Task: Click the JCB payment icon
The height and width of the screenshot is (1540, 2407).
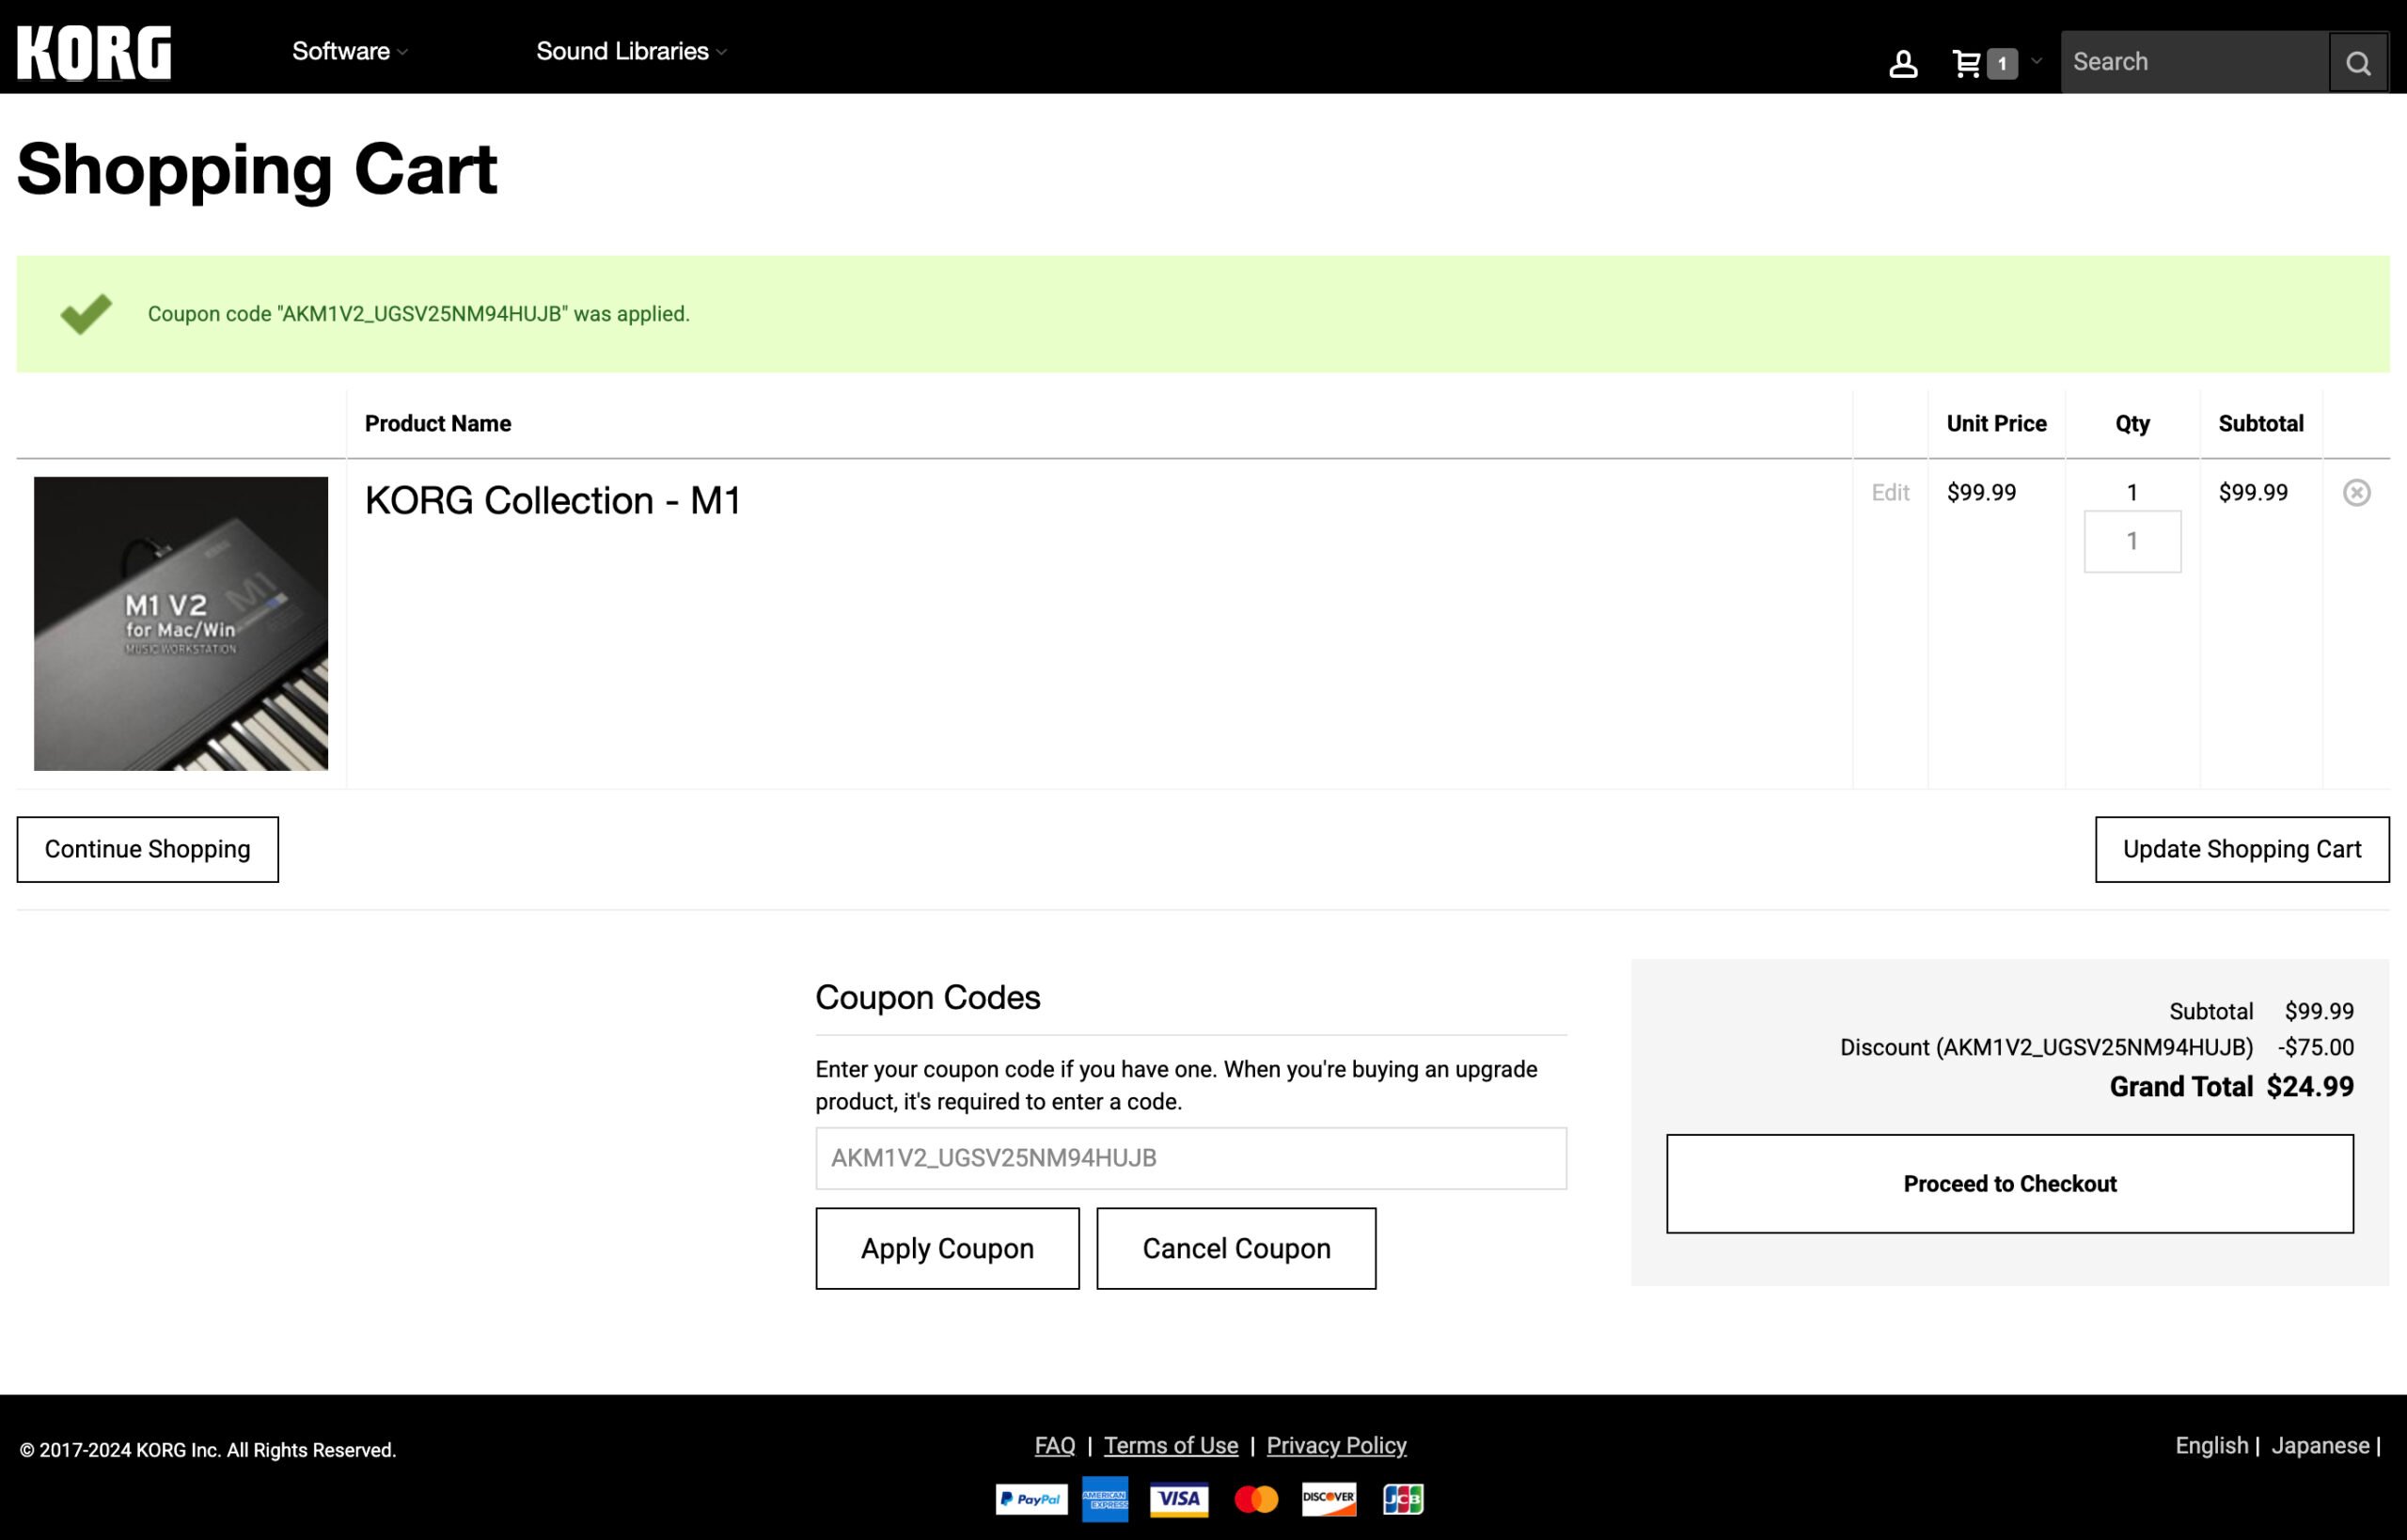Action: [1403, 1499]
